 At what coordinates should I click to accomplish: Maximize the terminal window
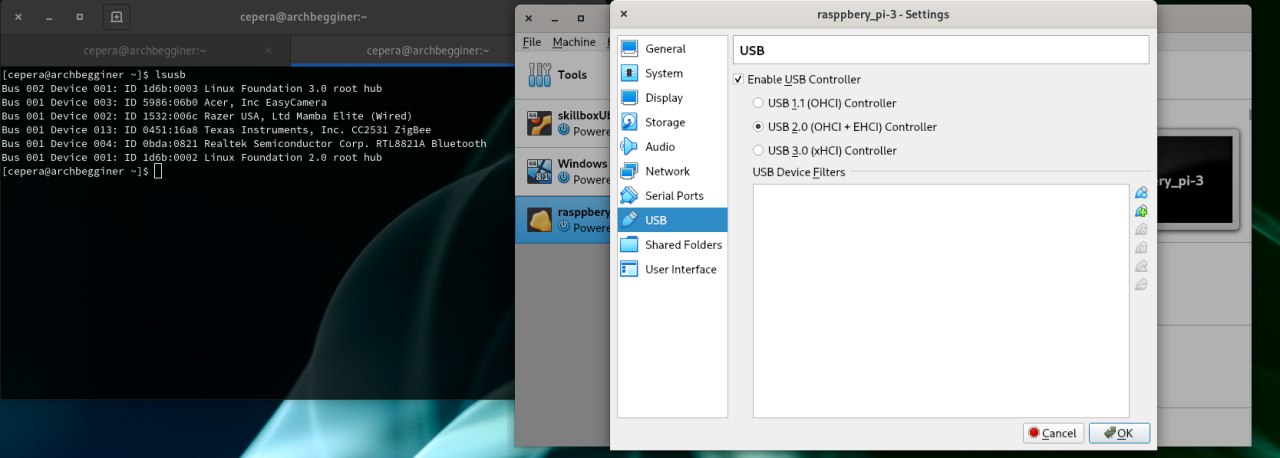80,17
